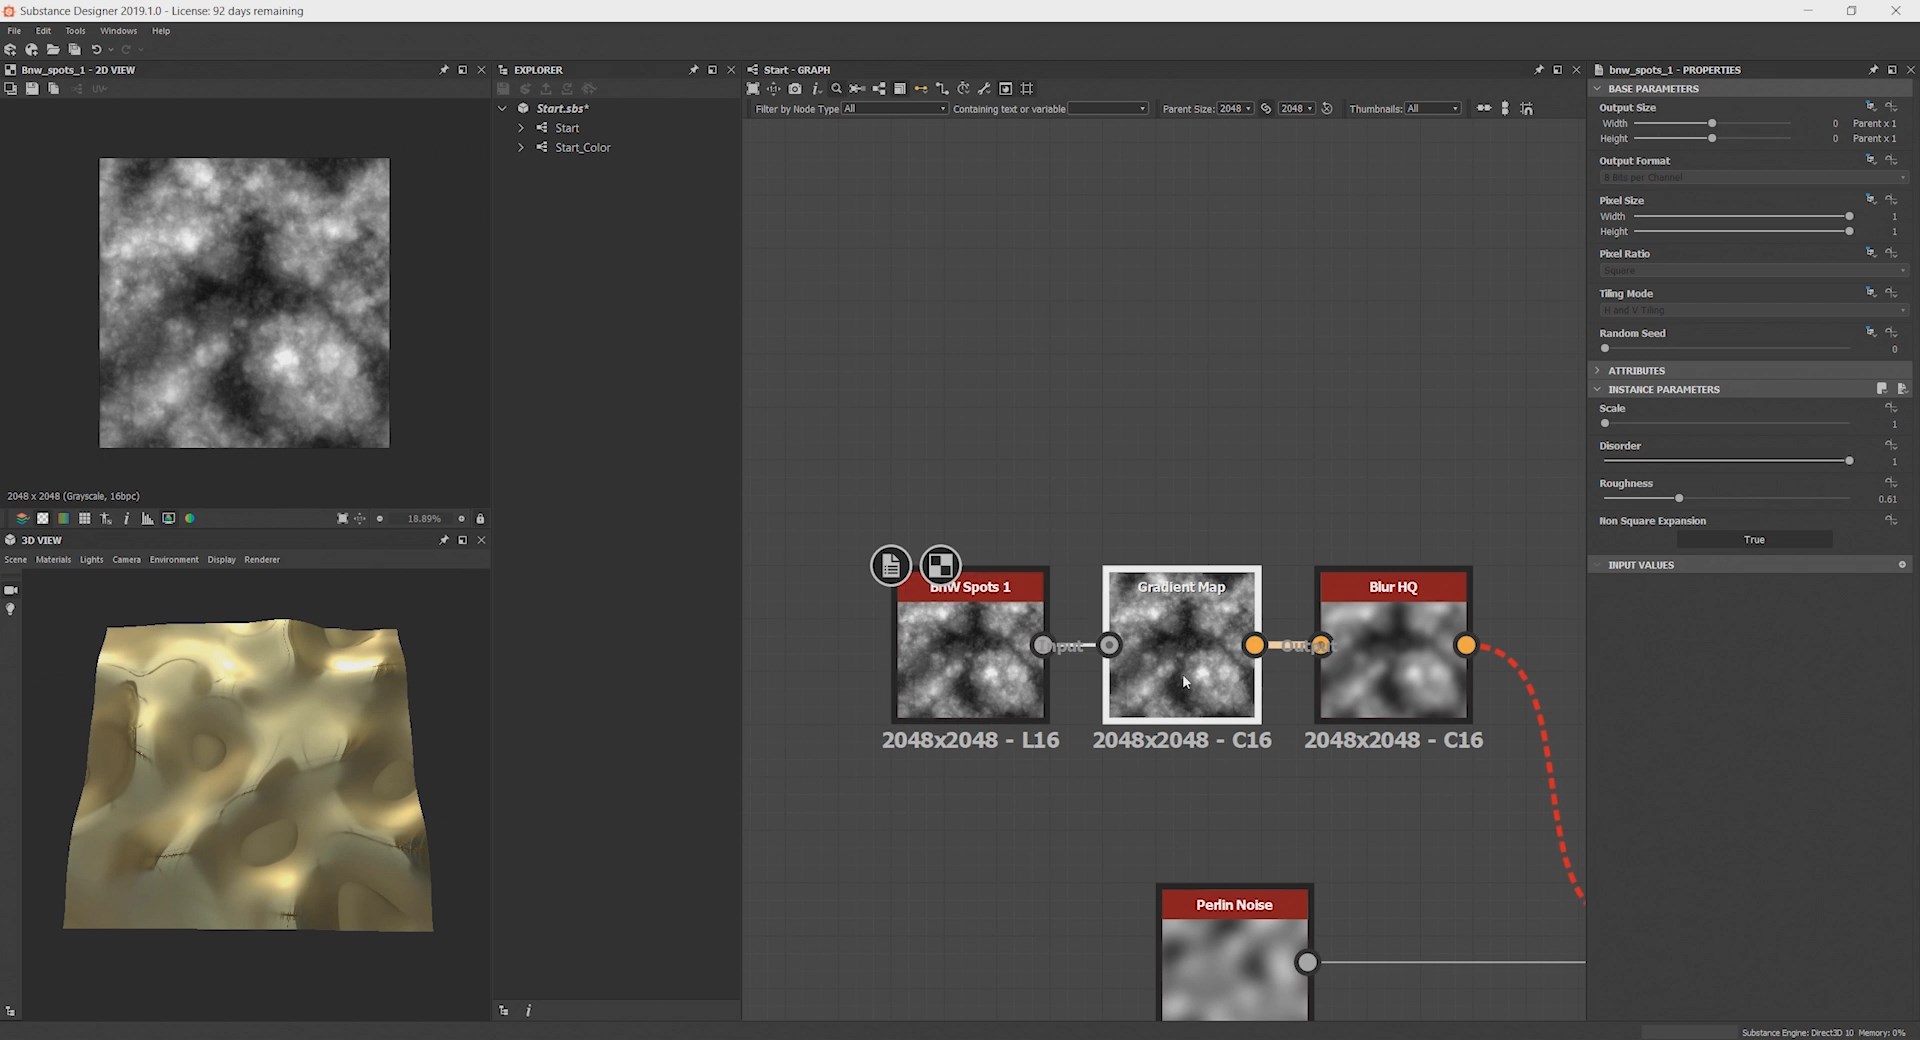Screen dimensions: 1920x1040
Task: Open the Windows menu
Action: [118, 31]
